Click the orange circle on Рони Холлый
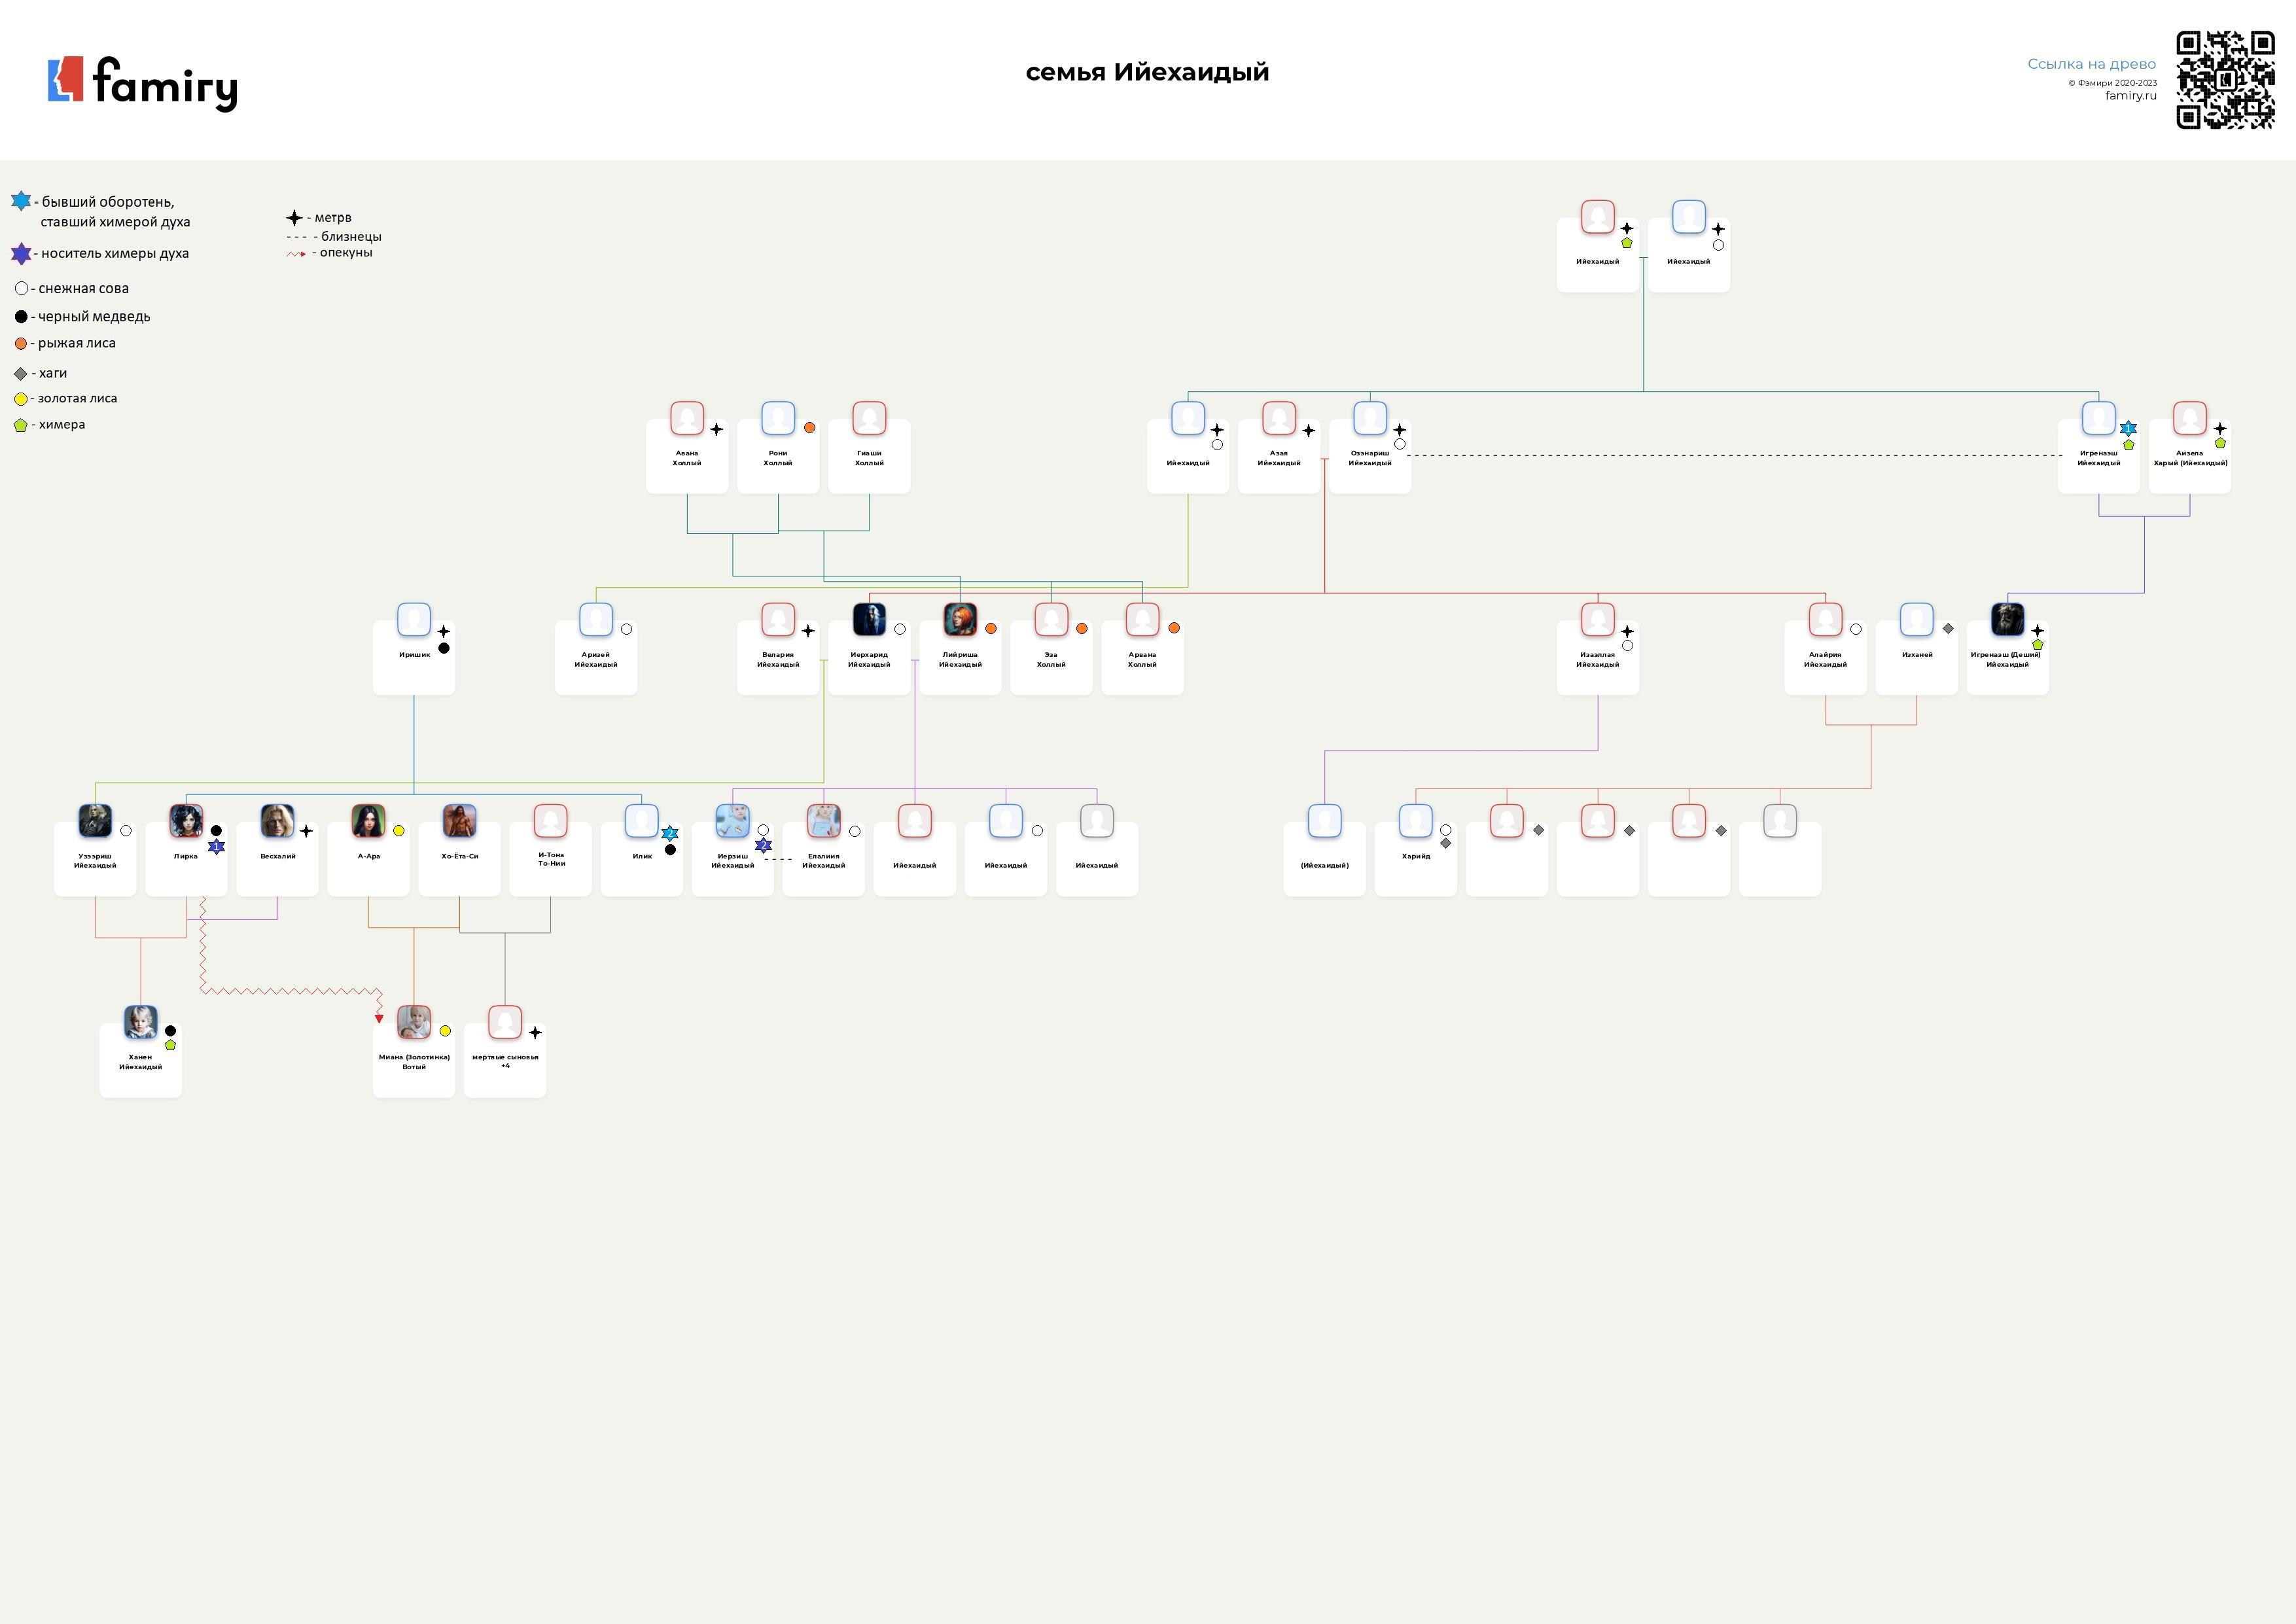 point(809,428)
